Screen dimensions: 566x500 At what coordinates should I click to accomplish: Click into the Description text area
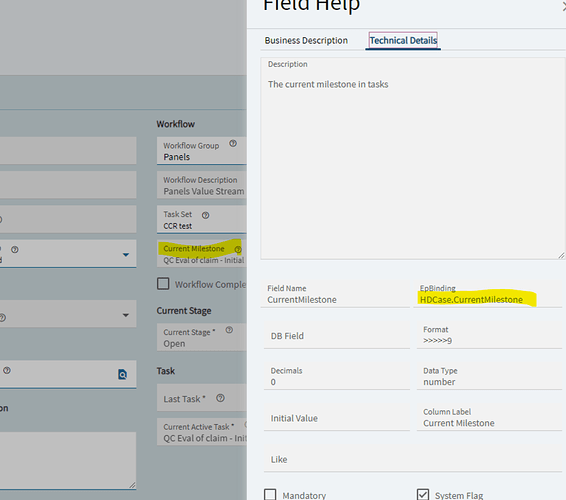coord(413,158)
